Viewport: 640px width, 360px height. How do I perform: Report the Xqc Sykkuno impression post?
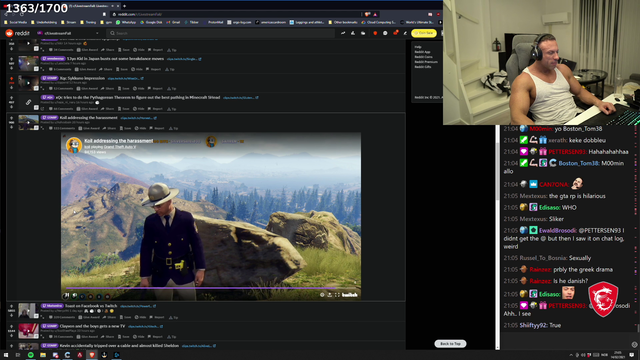click(156, 89)
